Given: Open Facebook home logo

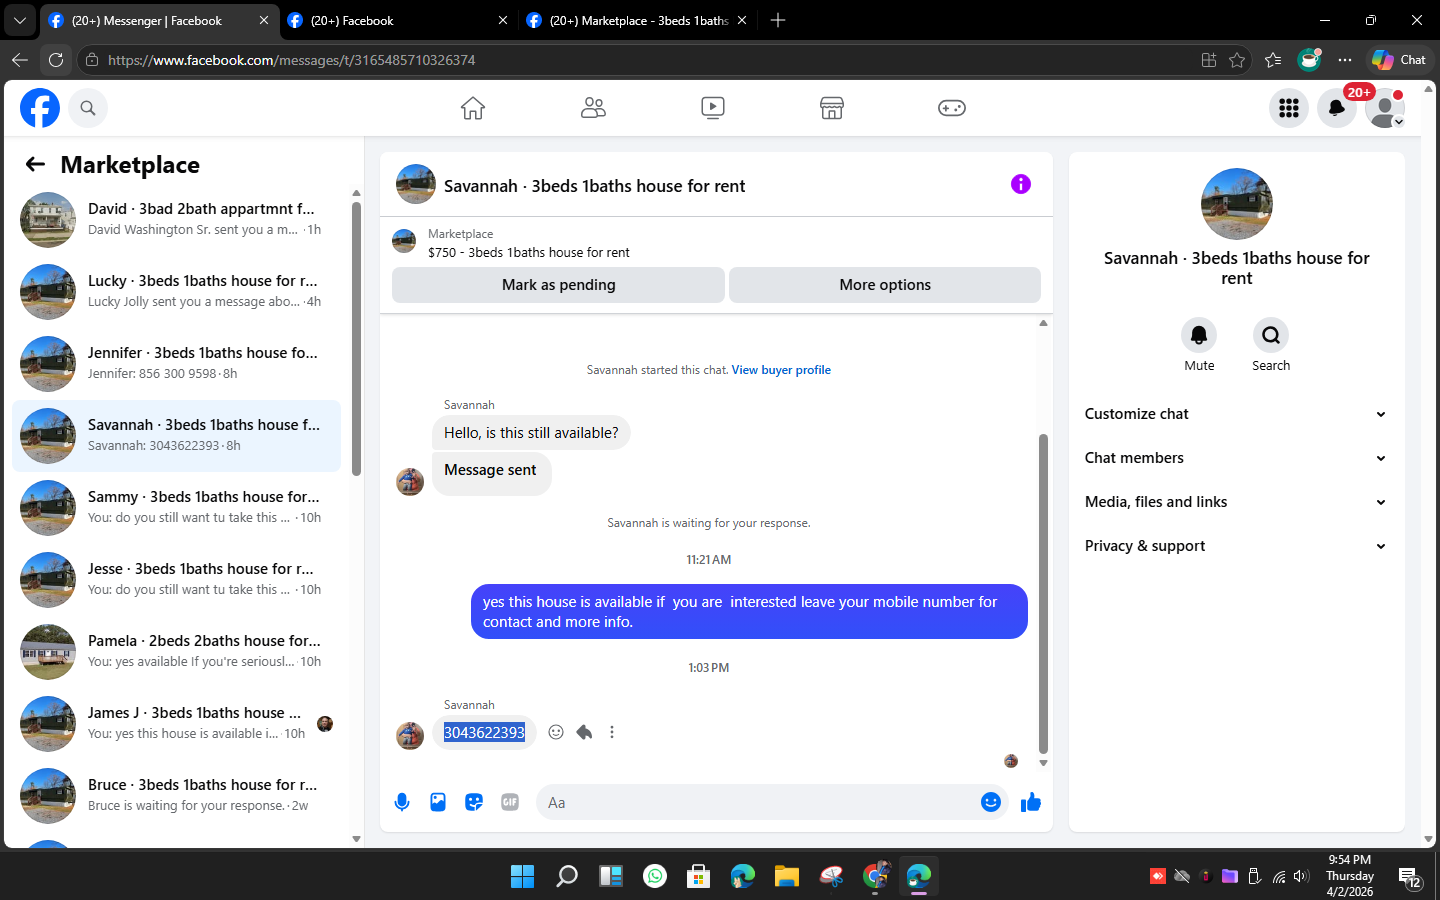Looking at the screenshot, I should coord(40,108).
